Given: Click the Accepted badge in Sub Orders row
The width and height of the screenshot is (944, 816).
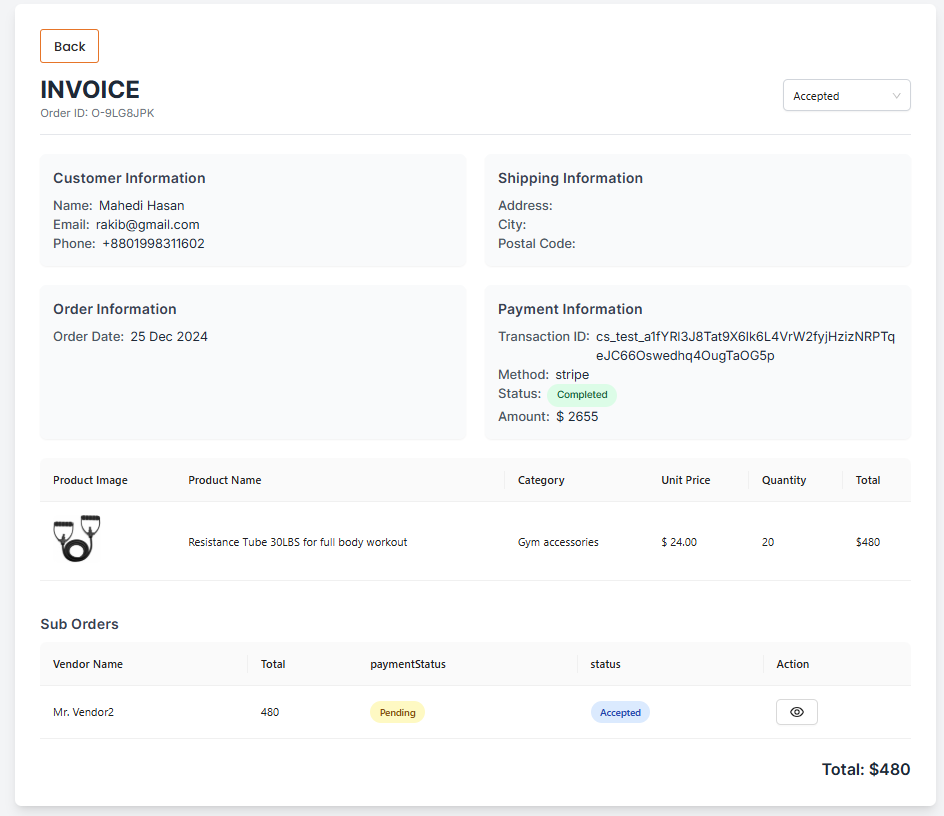Looking at the screenshot, I should pos(620,713).
